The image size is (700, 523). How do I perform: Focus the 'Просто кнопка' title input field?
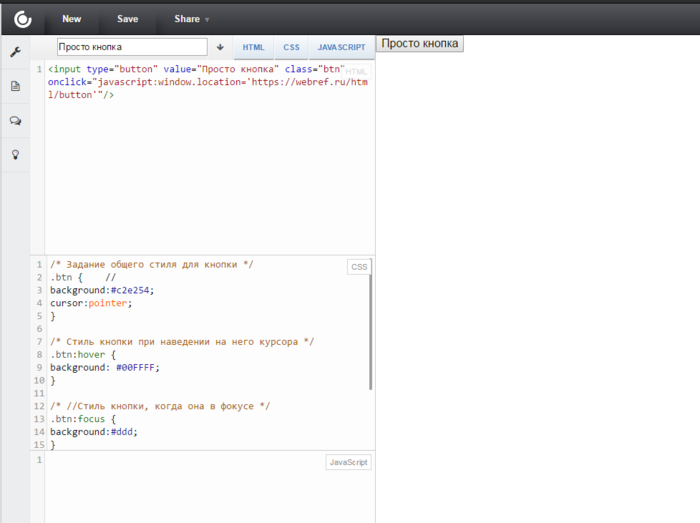[132, 47]
